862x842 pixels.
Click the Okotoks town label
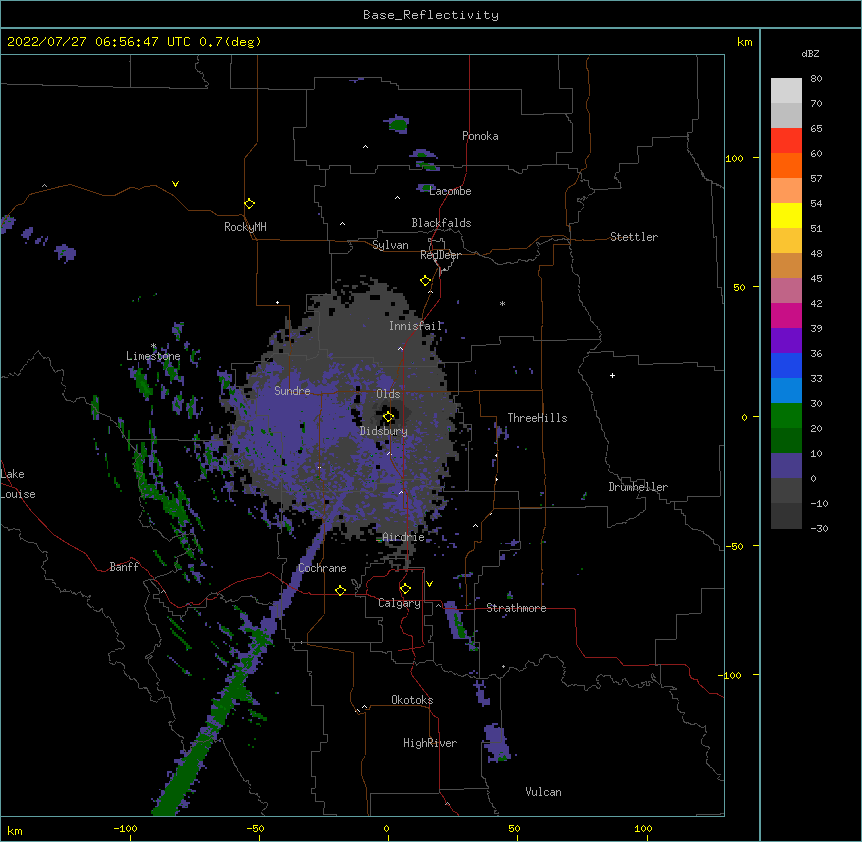pyautogui.click(x=412, y=700)
